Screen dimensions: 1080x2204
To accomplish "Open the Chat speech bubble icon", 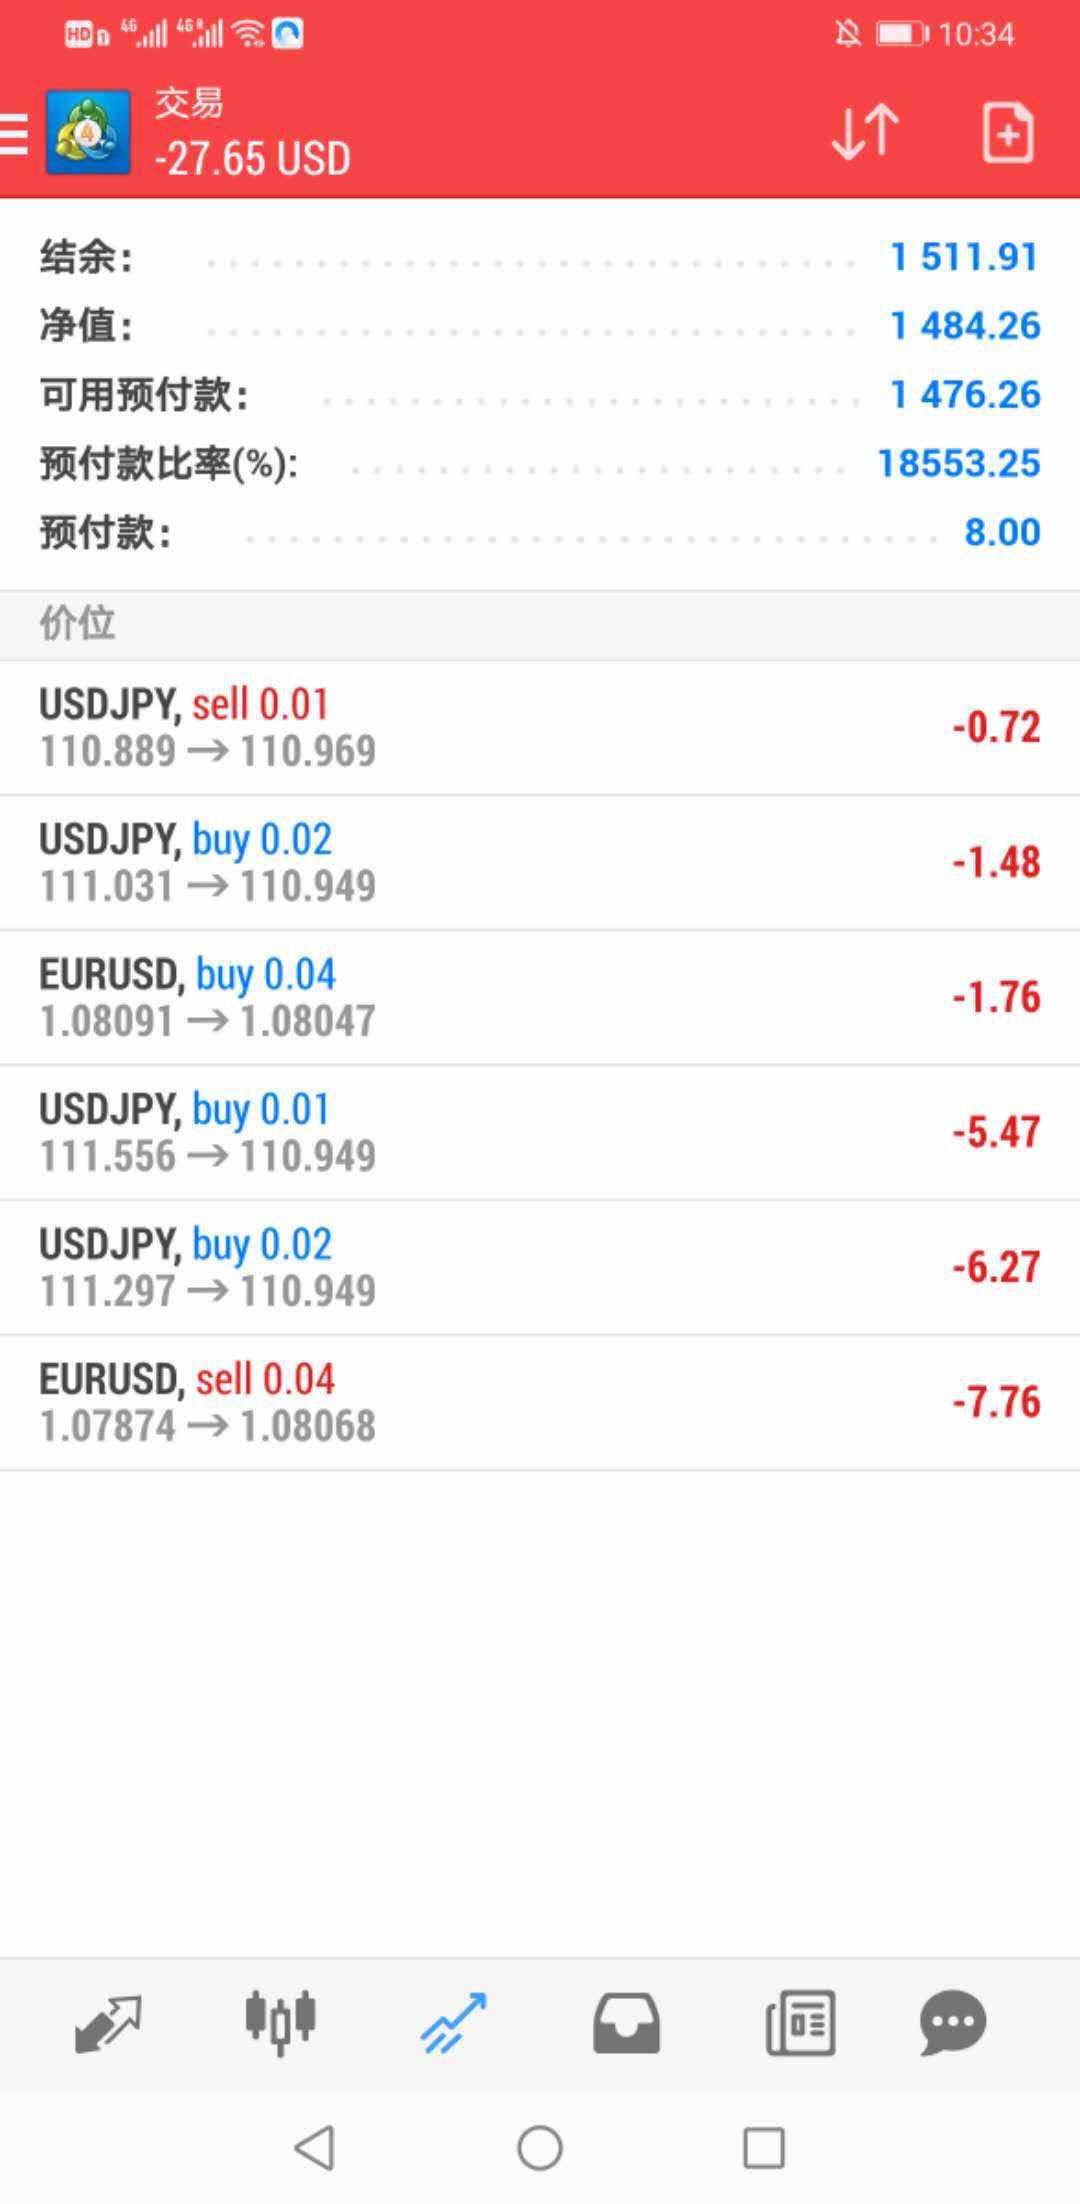I will coord(953,2022).
